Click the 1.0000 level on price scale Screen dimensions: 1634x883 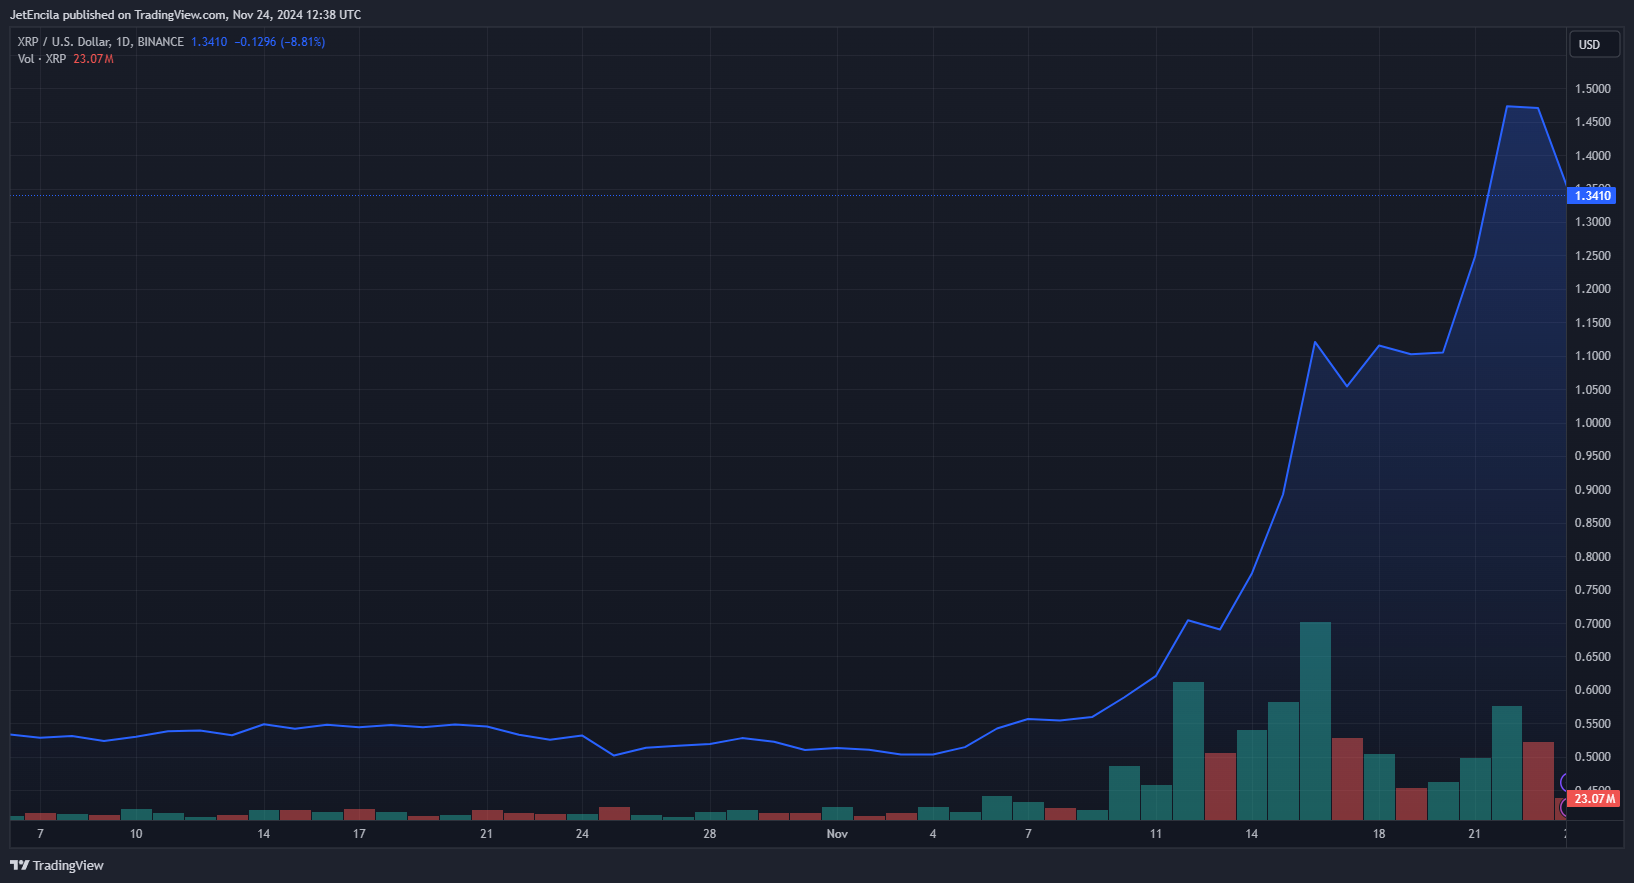point(1592,423)
